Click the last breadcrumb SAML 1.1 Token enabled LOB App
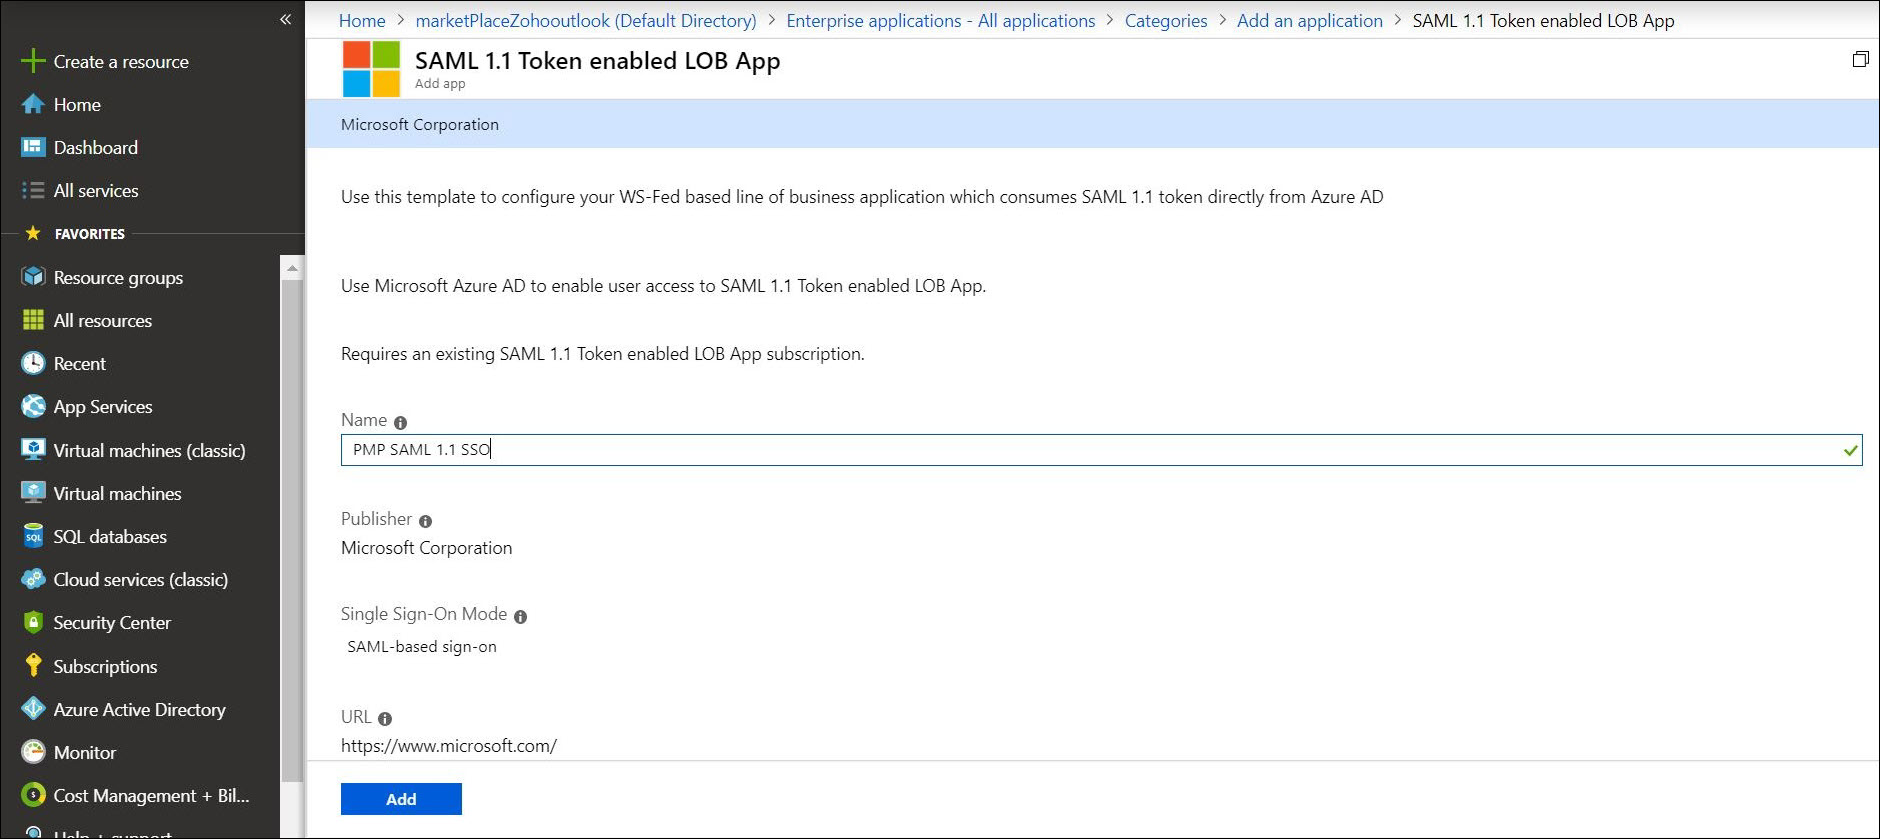 [1543, 20]
